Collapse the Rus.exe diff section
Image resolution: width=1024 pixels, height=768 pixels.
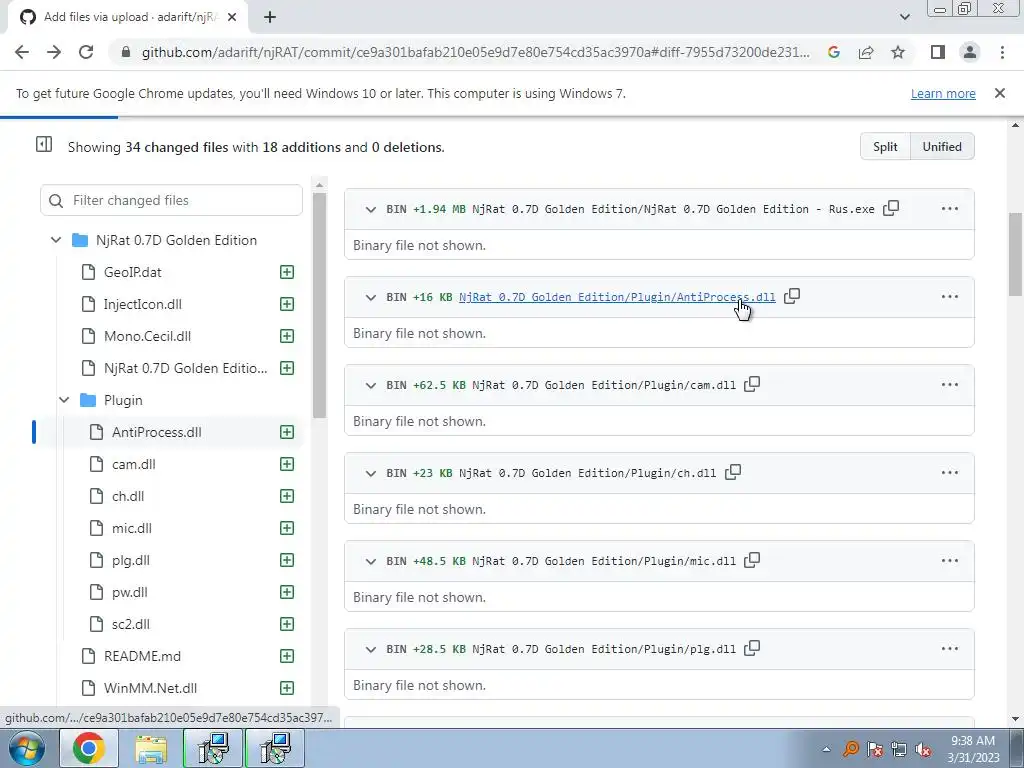pyautogui.click(x=370, y=210)
